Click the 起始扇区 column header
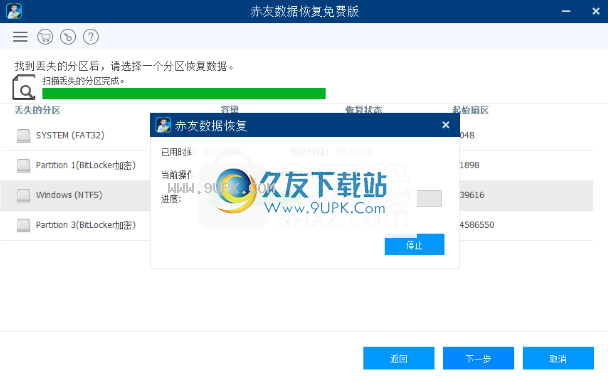This screenshot has height=382, width=608. 470,110
